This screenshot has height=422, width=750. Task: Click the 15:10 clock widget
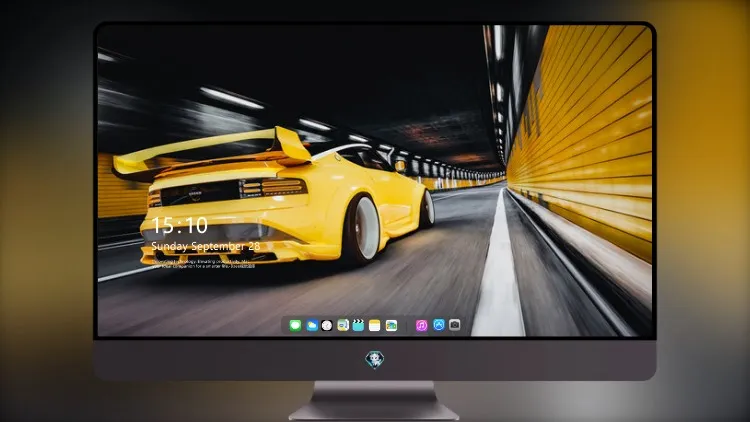pos(179,225)
